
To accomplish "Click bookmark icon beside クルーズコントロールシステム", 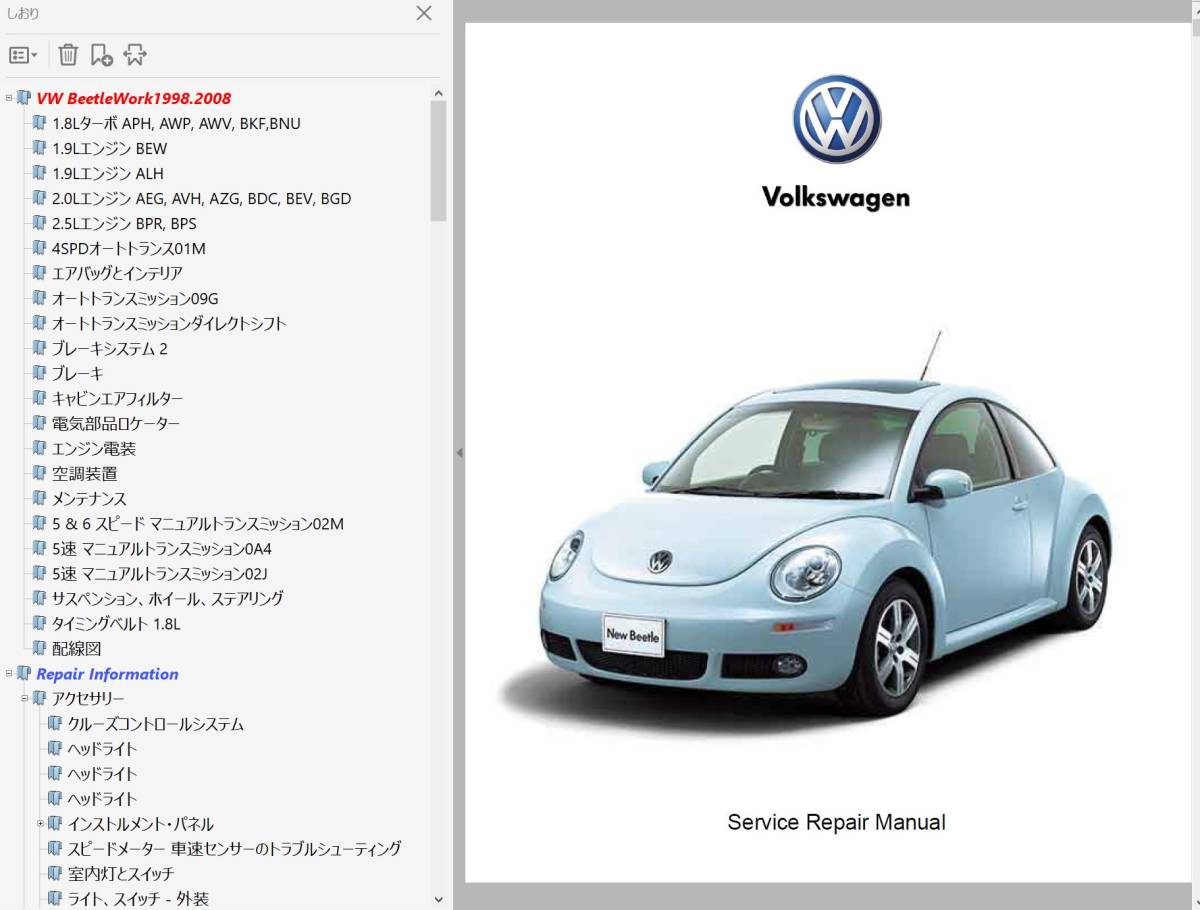I will pos(55,724).
